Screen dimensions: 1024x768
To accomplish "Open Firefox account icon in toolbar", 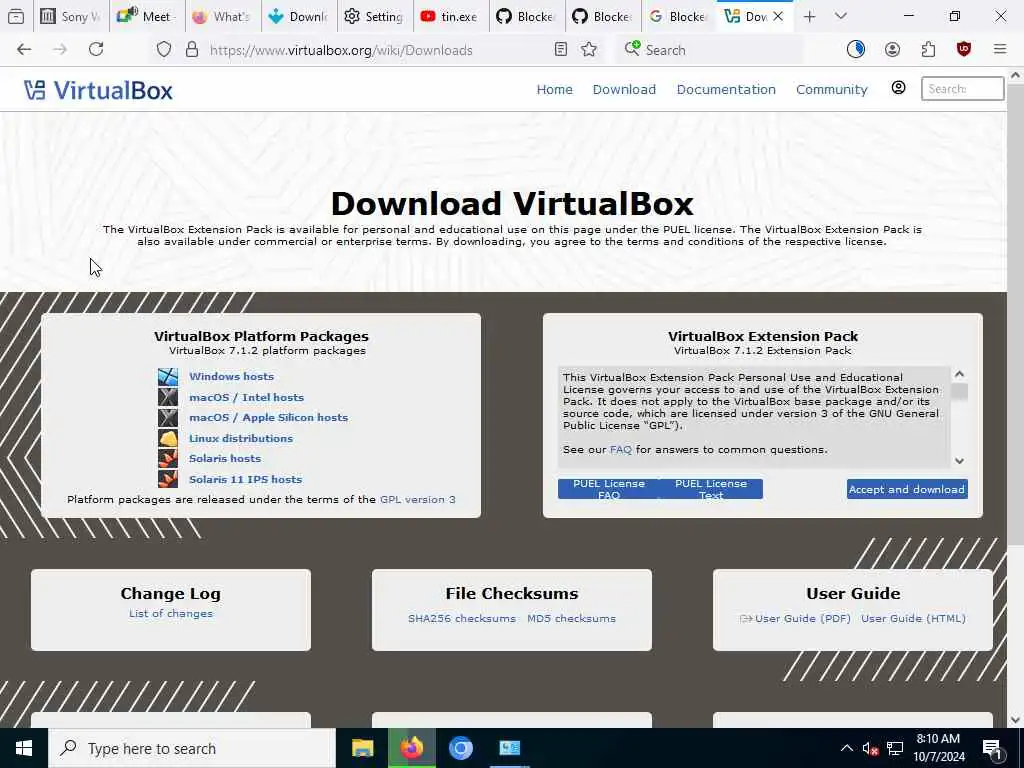I will [892, 50].
